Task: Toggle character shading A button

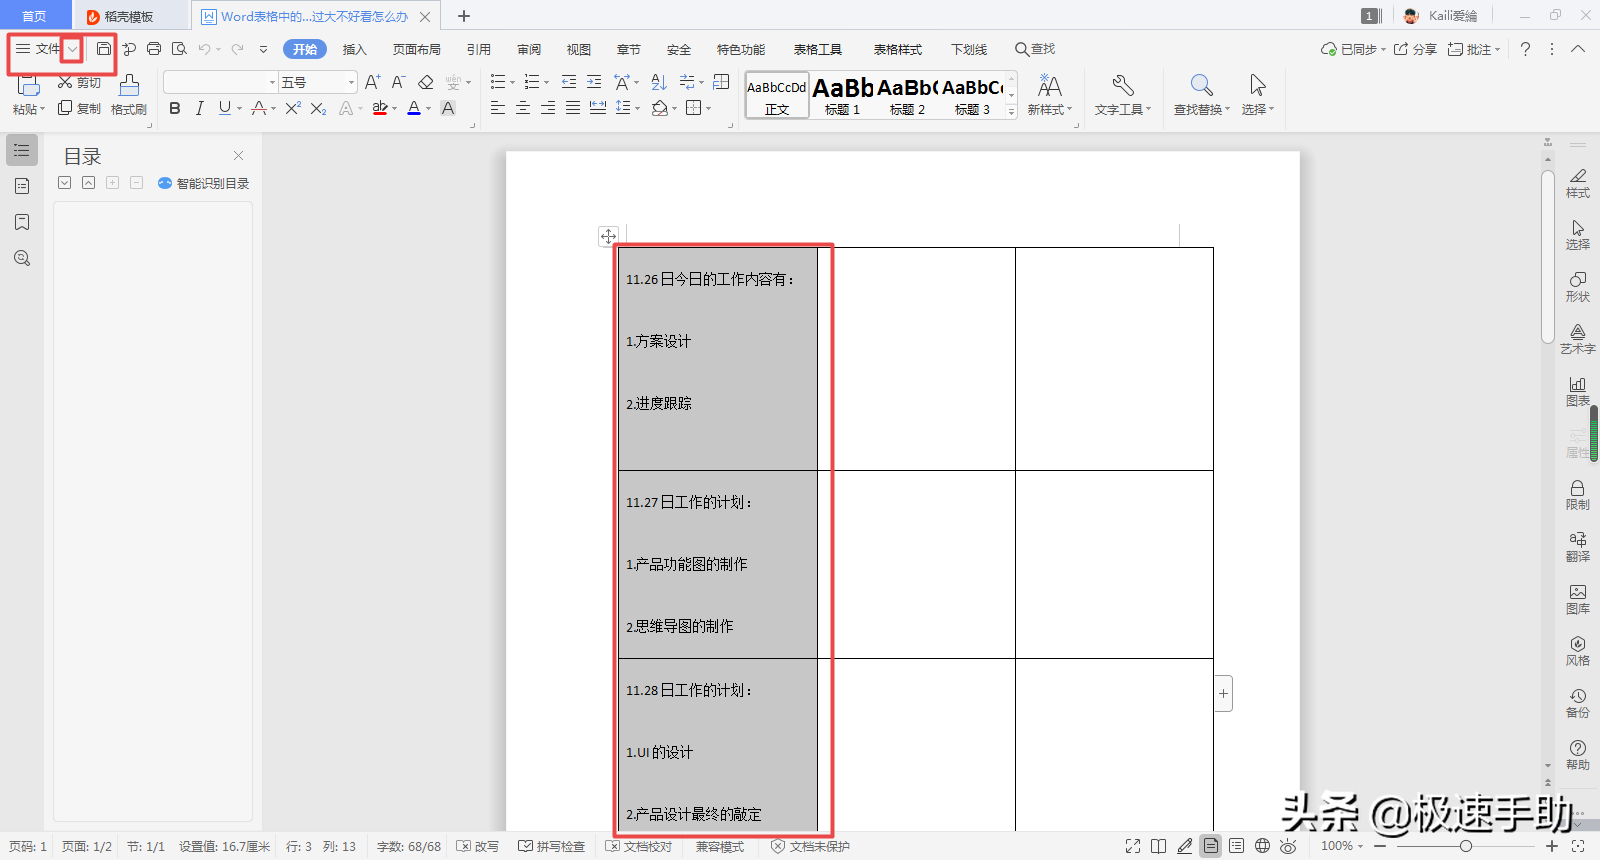Action: [448, 108]
